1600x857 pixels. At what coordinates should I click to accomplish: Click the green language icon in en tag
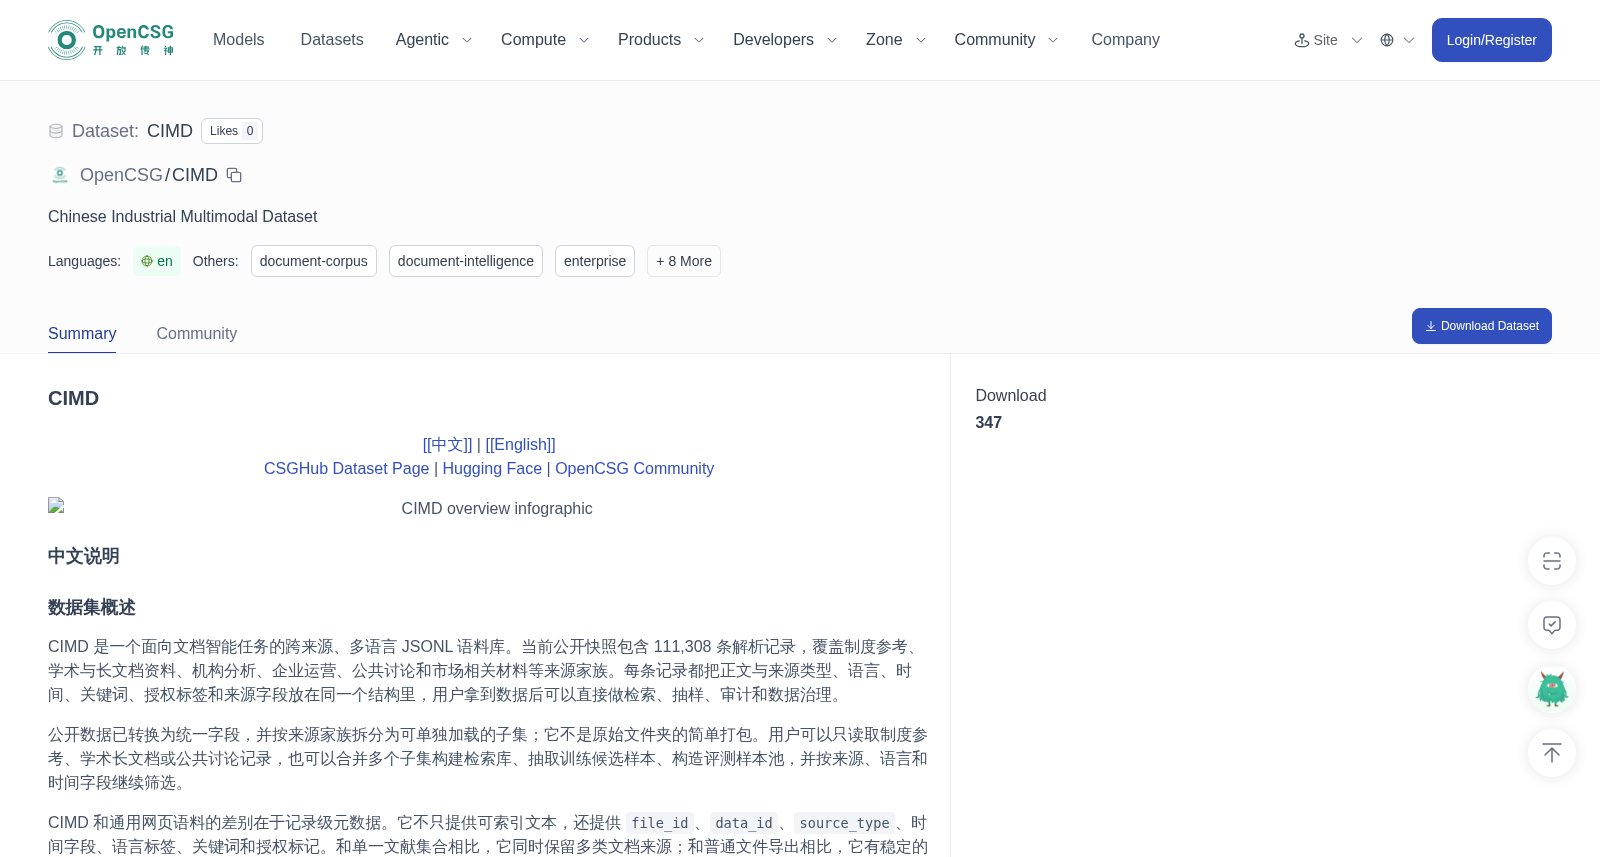147,261
